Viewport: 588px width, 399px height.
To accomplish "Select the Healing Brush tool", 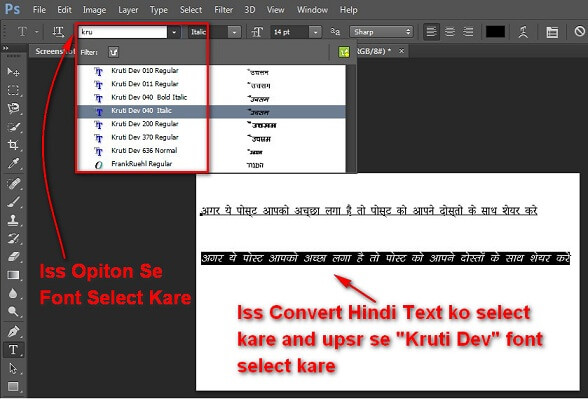I will [x=13, y=183].
